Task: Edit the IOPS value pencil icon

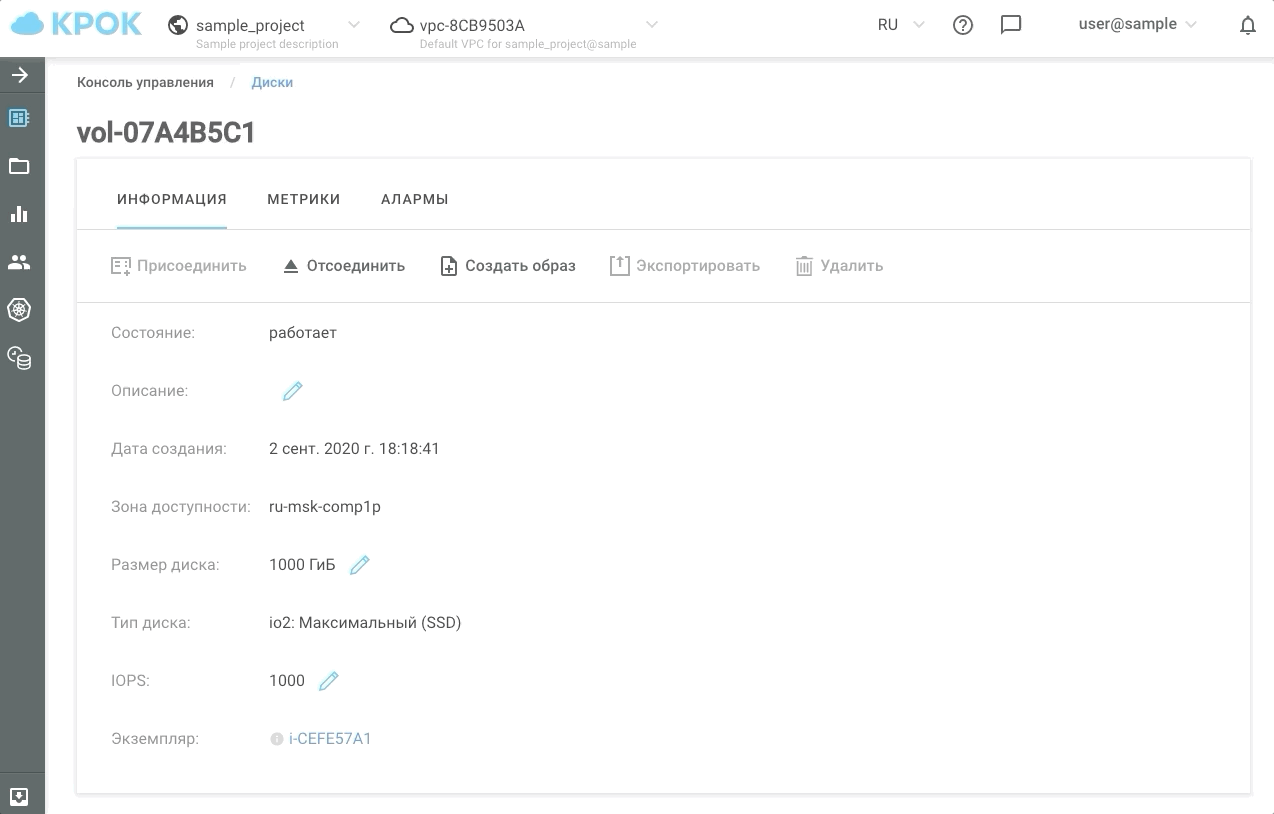Action: [x=328, y=681]
